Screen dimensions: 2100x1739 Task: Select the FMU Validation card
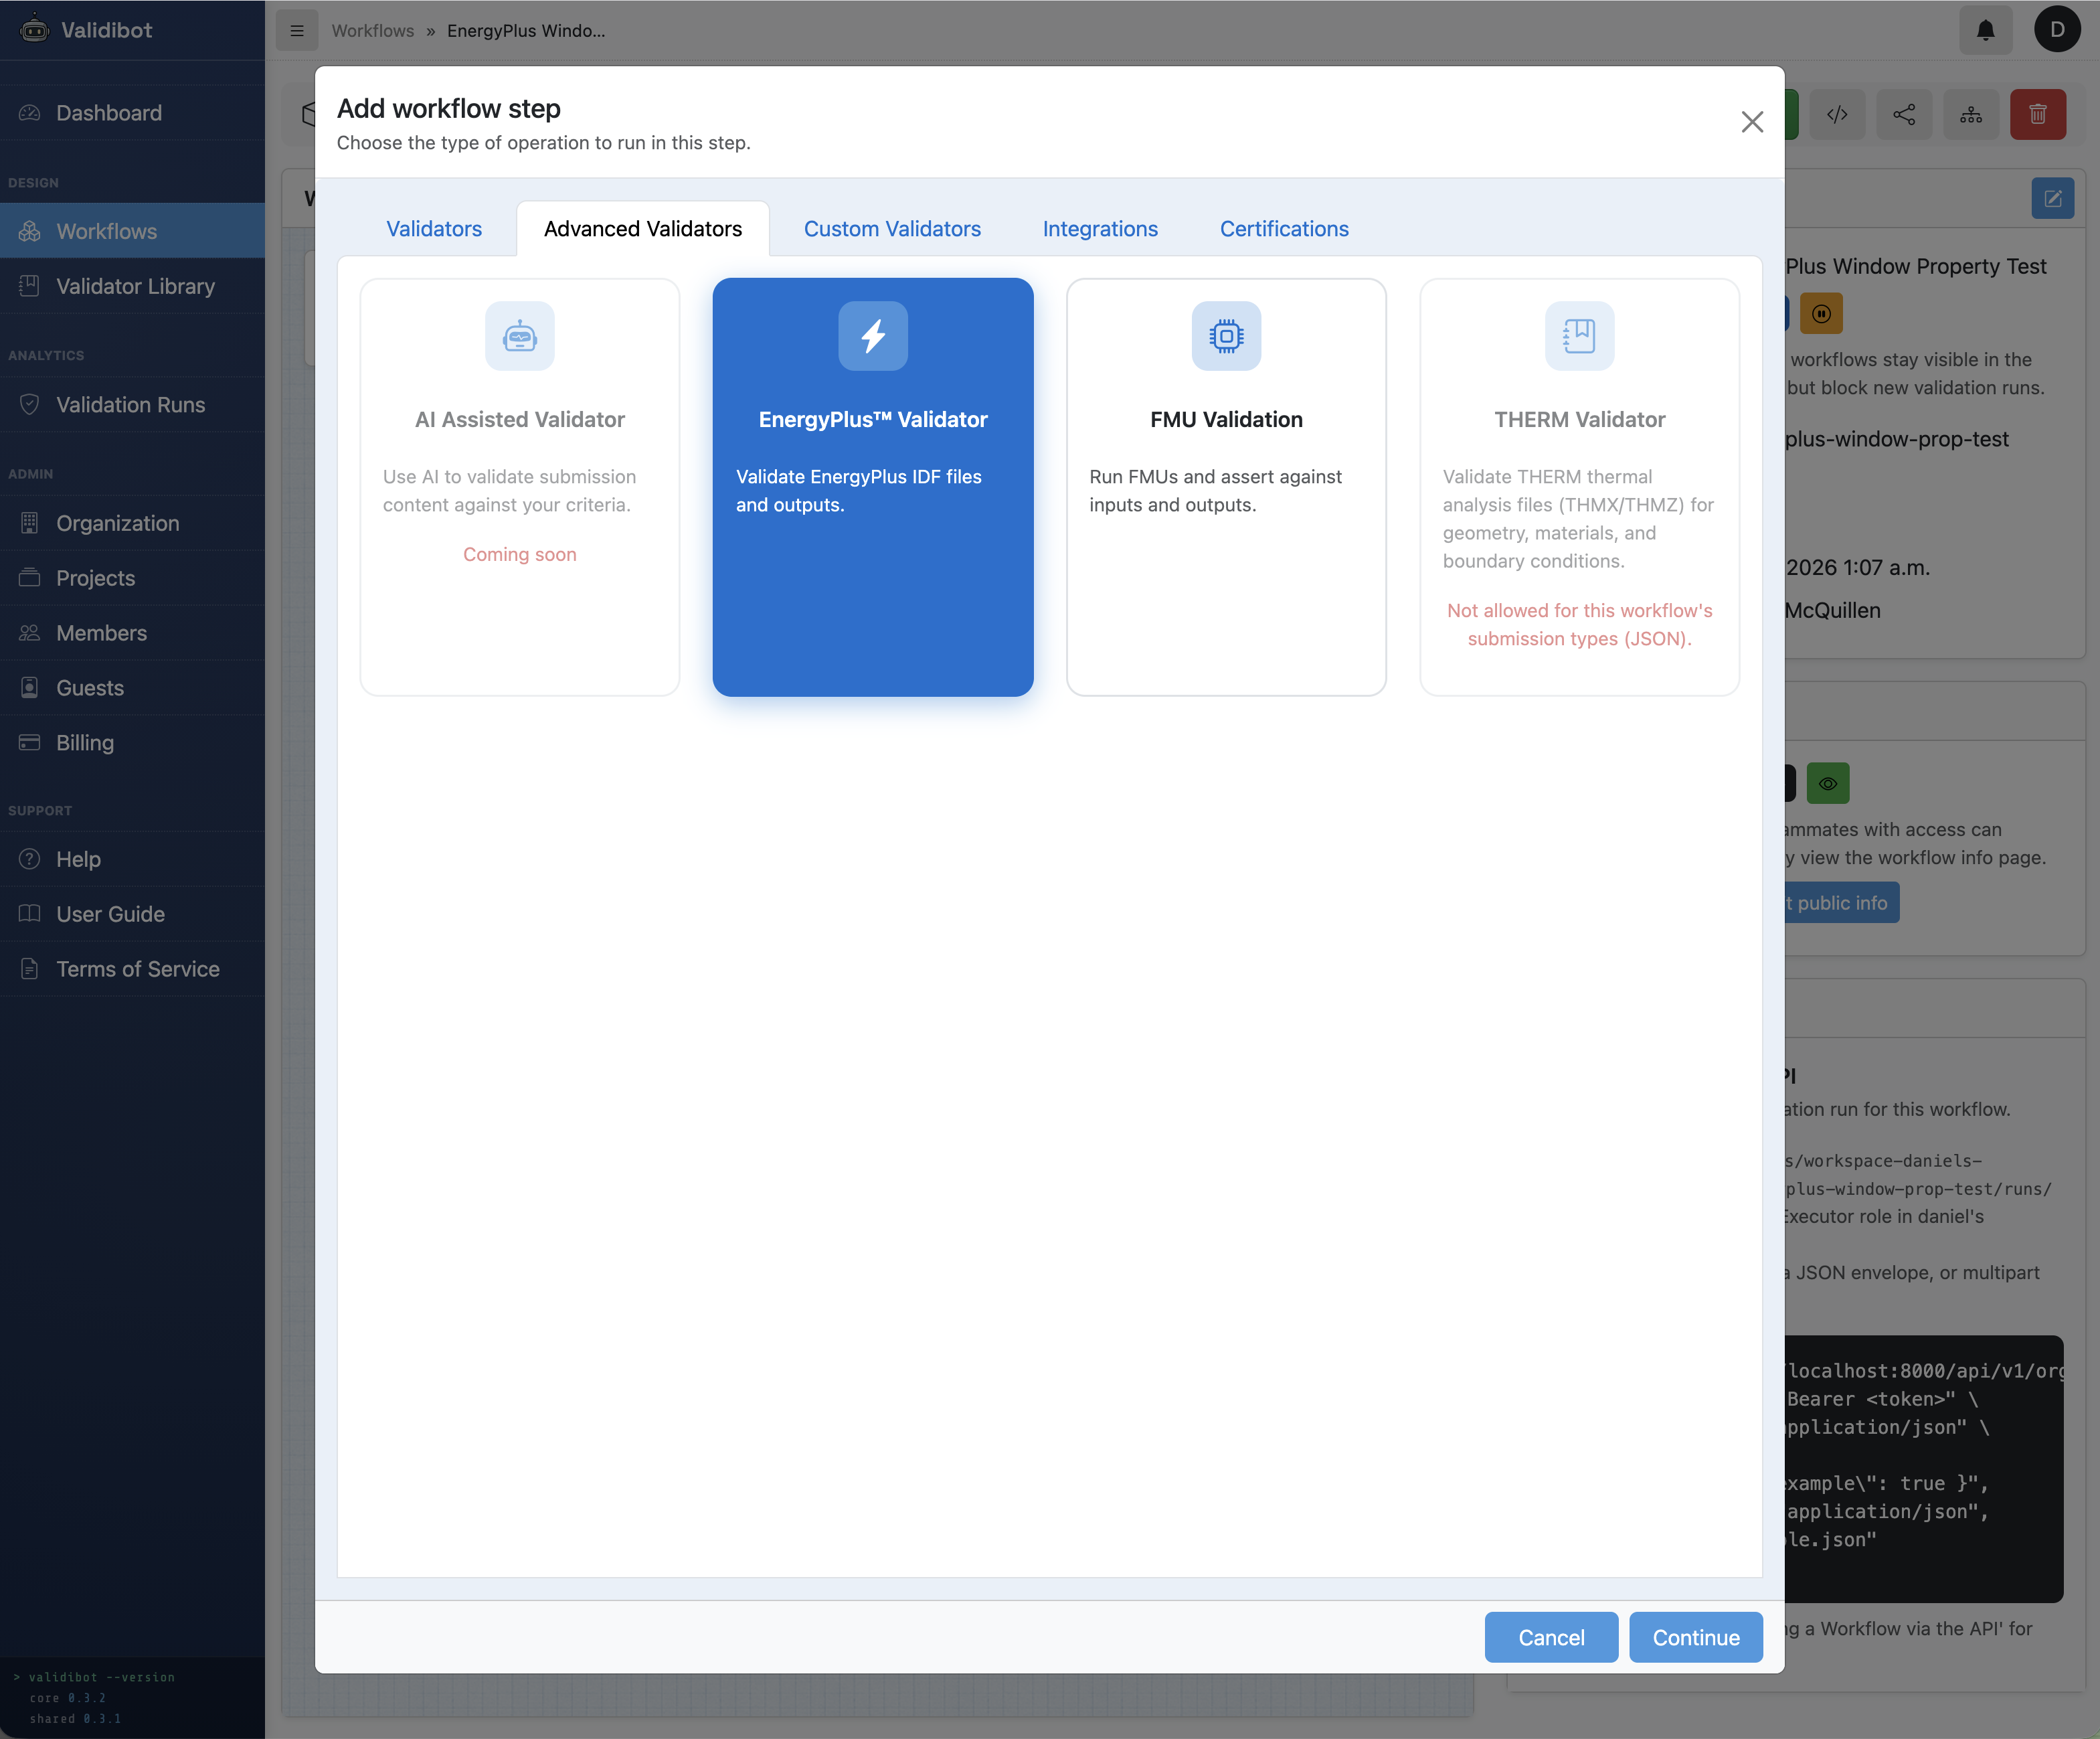[x=1226, y=488]
